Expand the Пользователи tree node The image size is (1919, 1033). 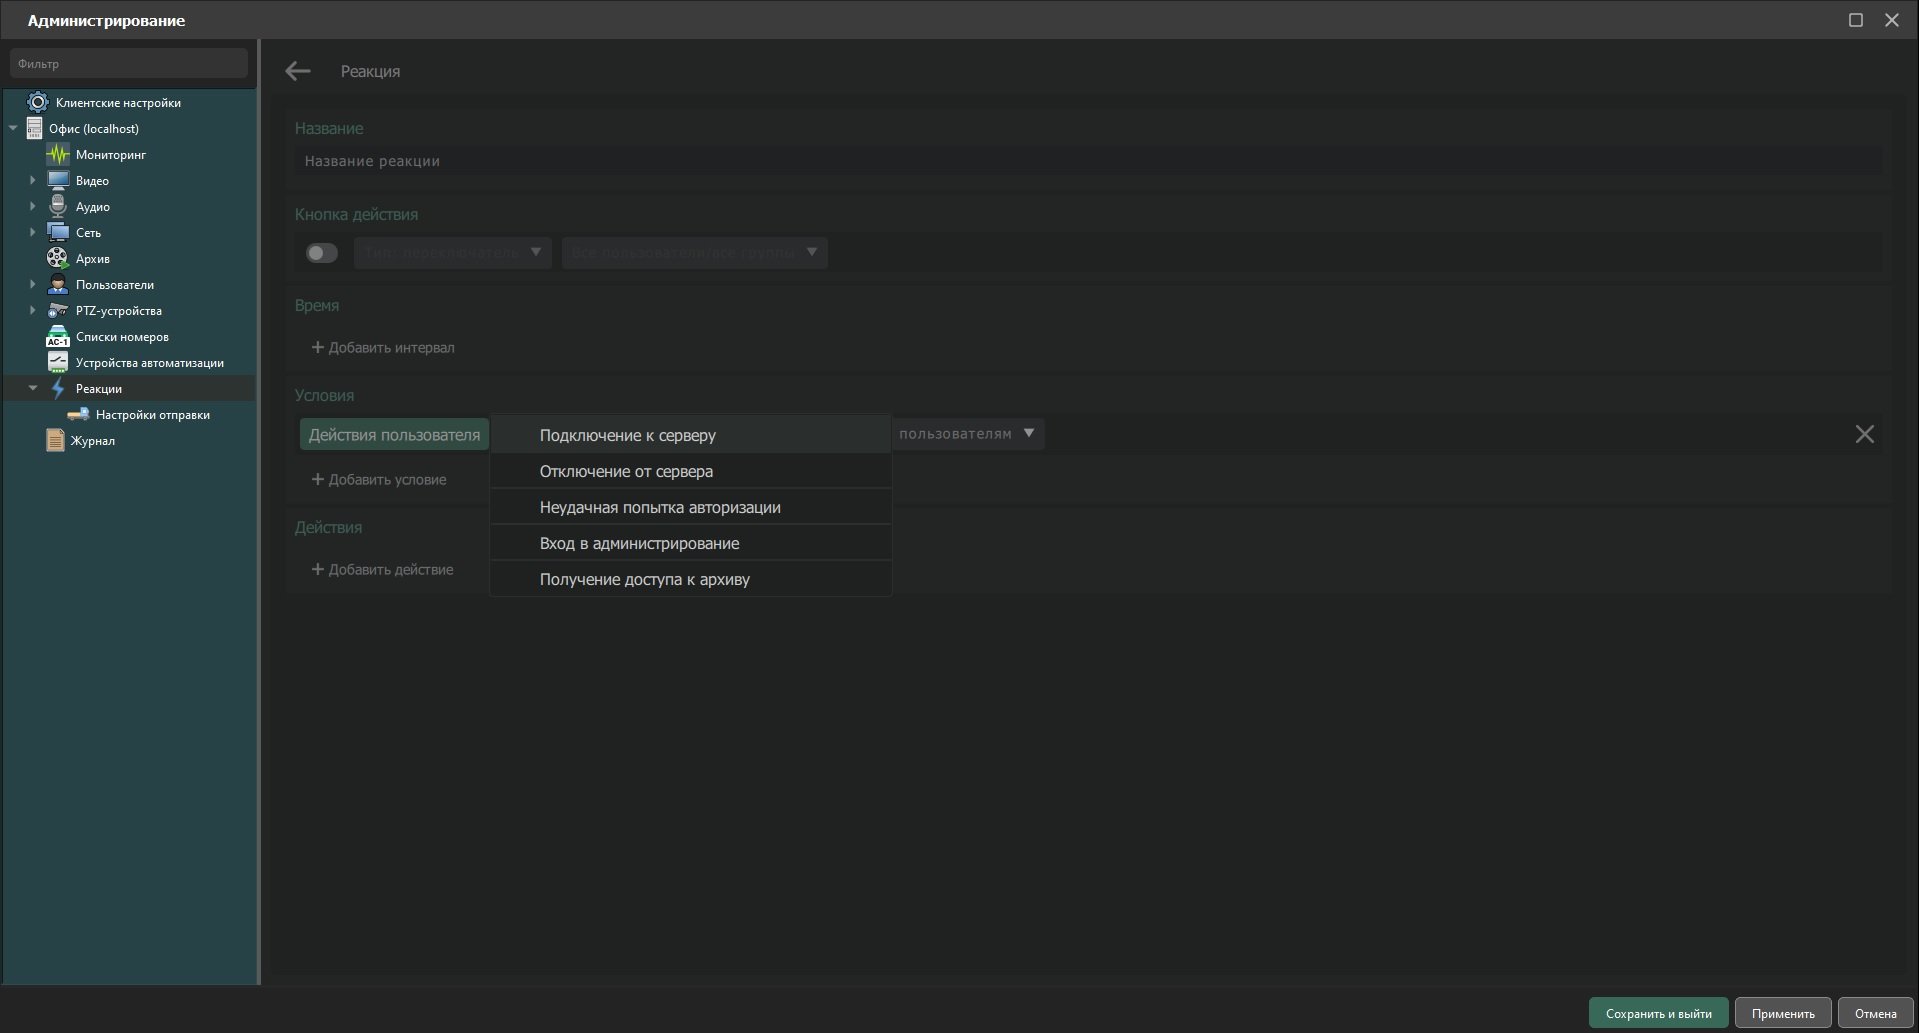[x=32, y=285]
